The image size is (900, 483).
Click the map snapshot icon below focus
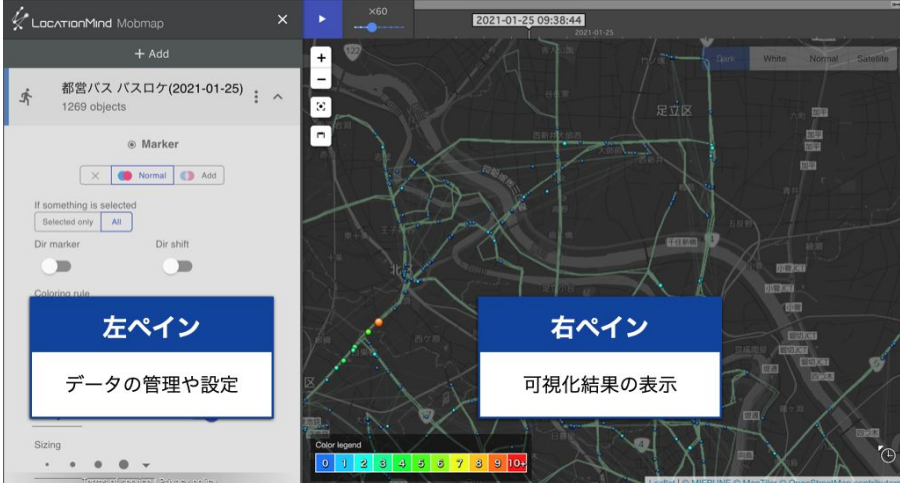tap(321, 134)
